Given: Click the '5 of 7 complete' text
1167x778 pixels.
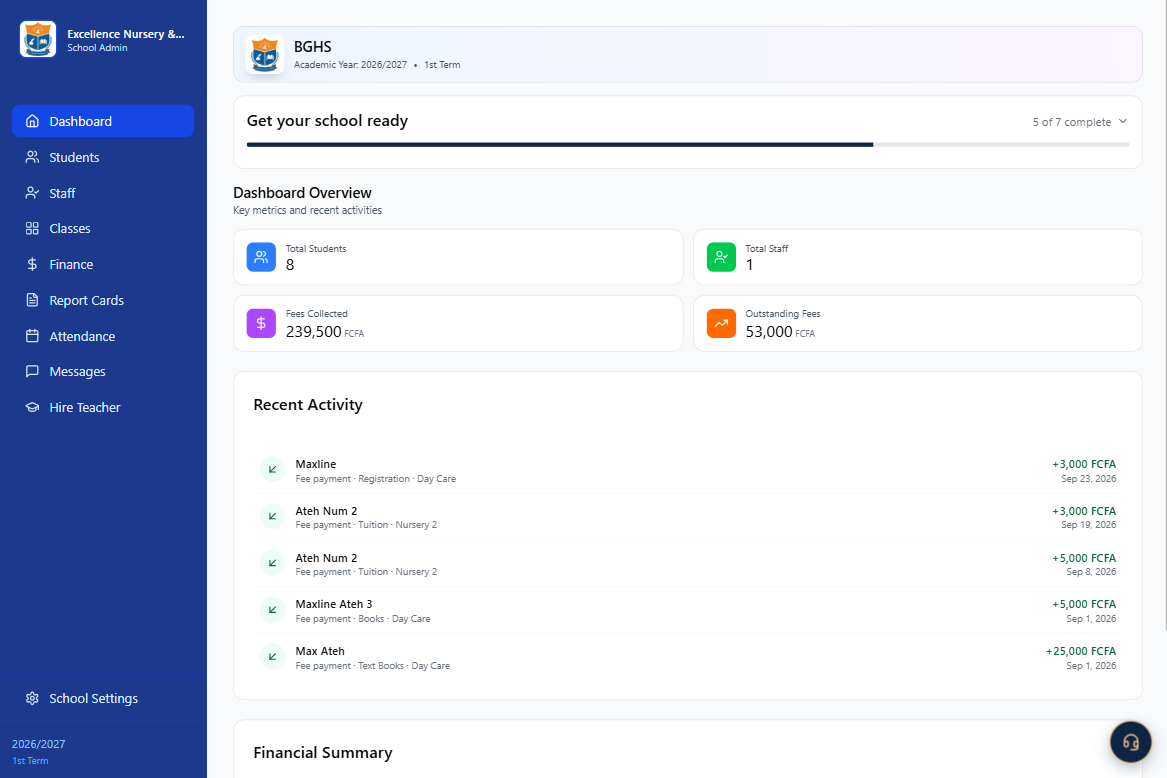Looking at the screenshot, I should pyautogui.click(x=1072, y=122).
